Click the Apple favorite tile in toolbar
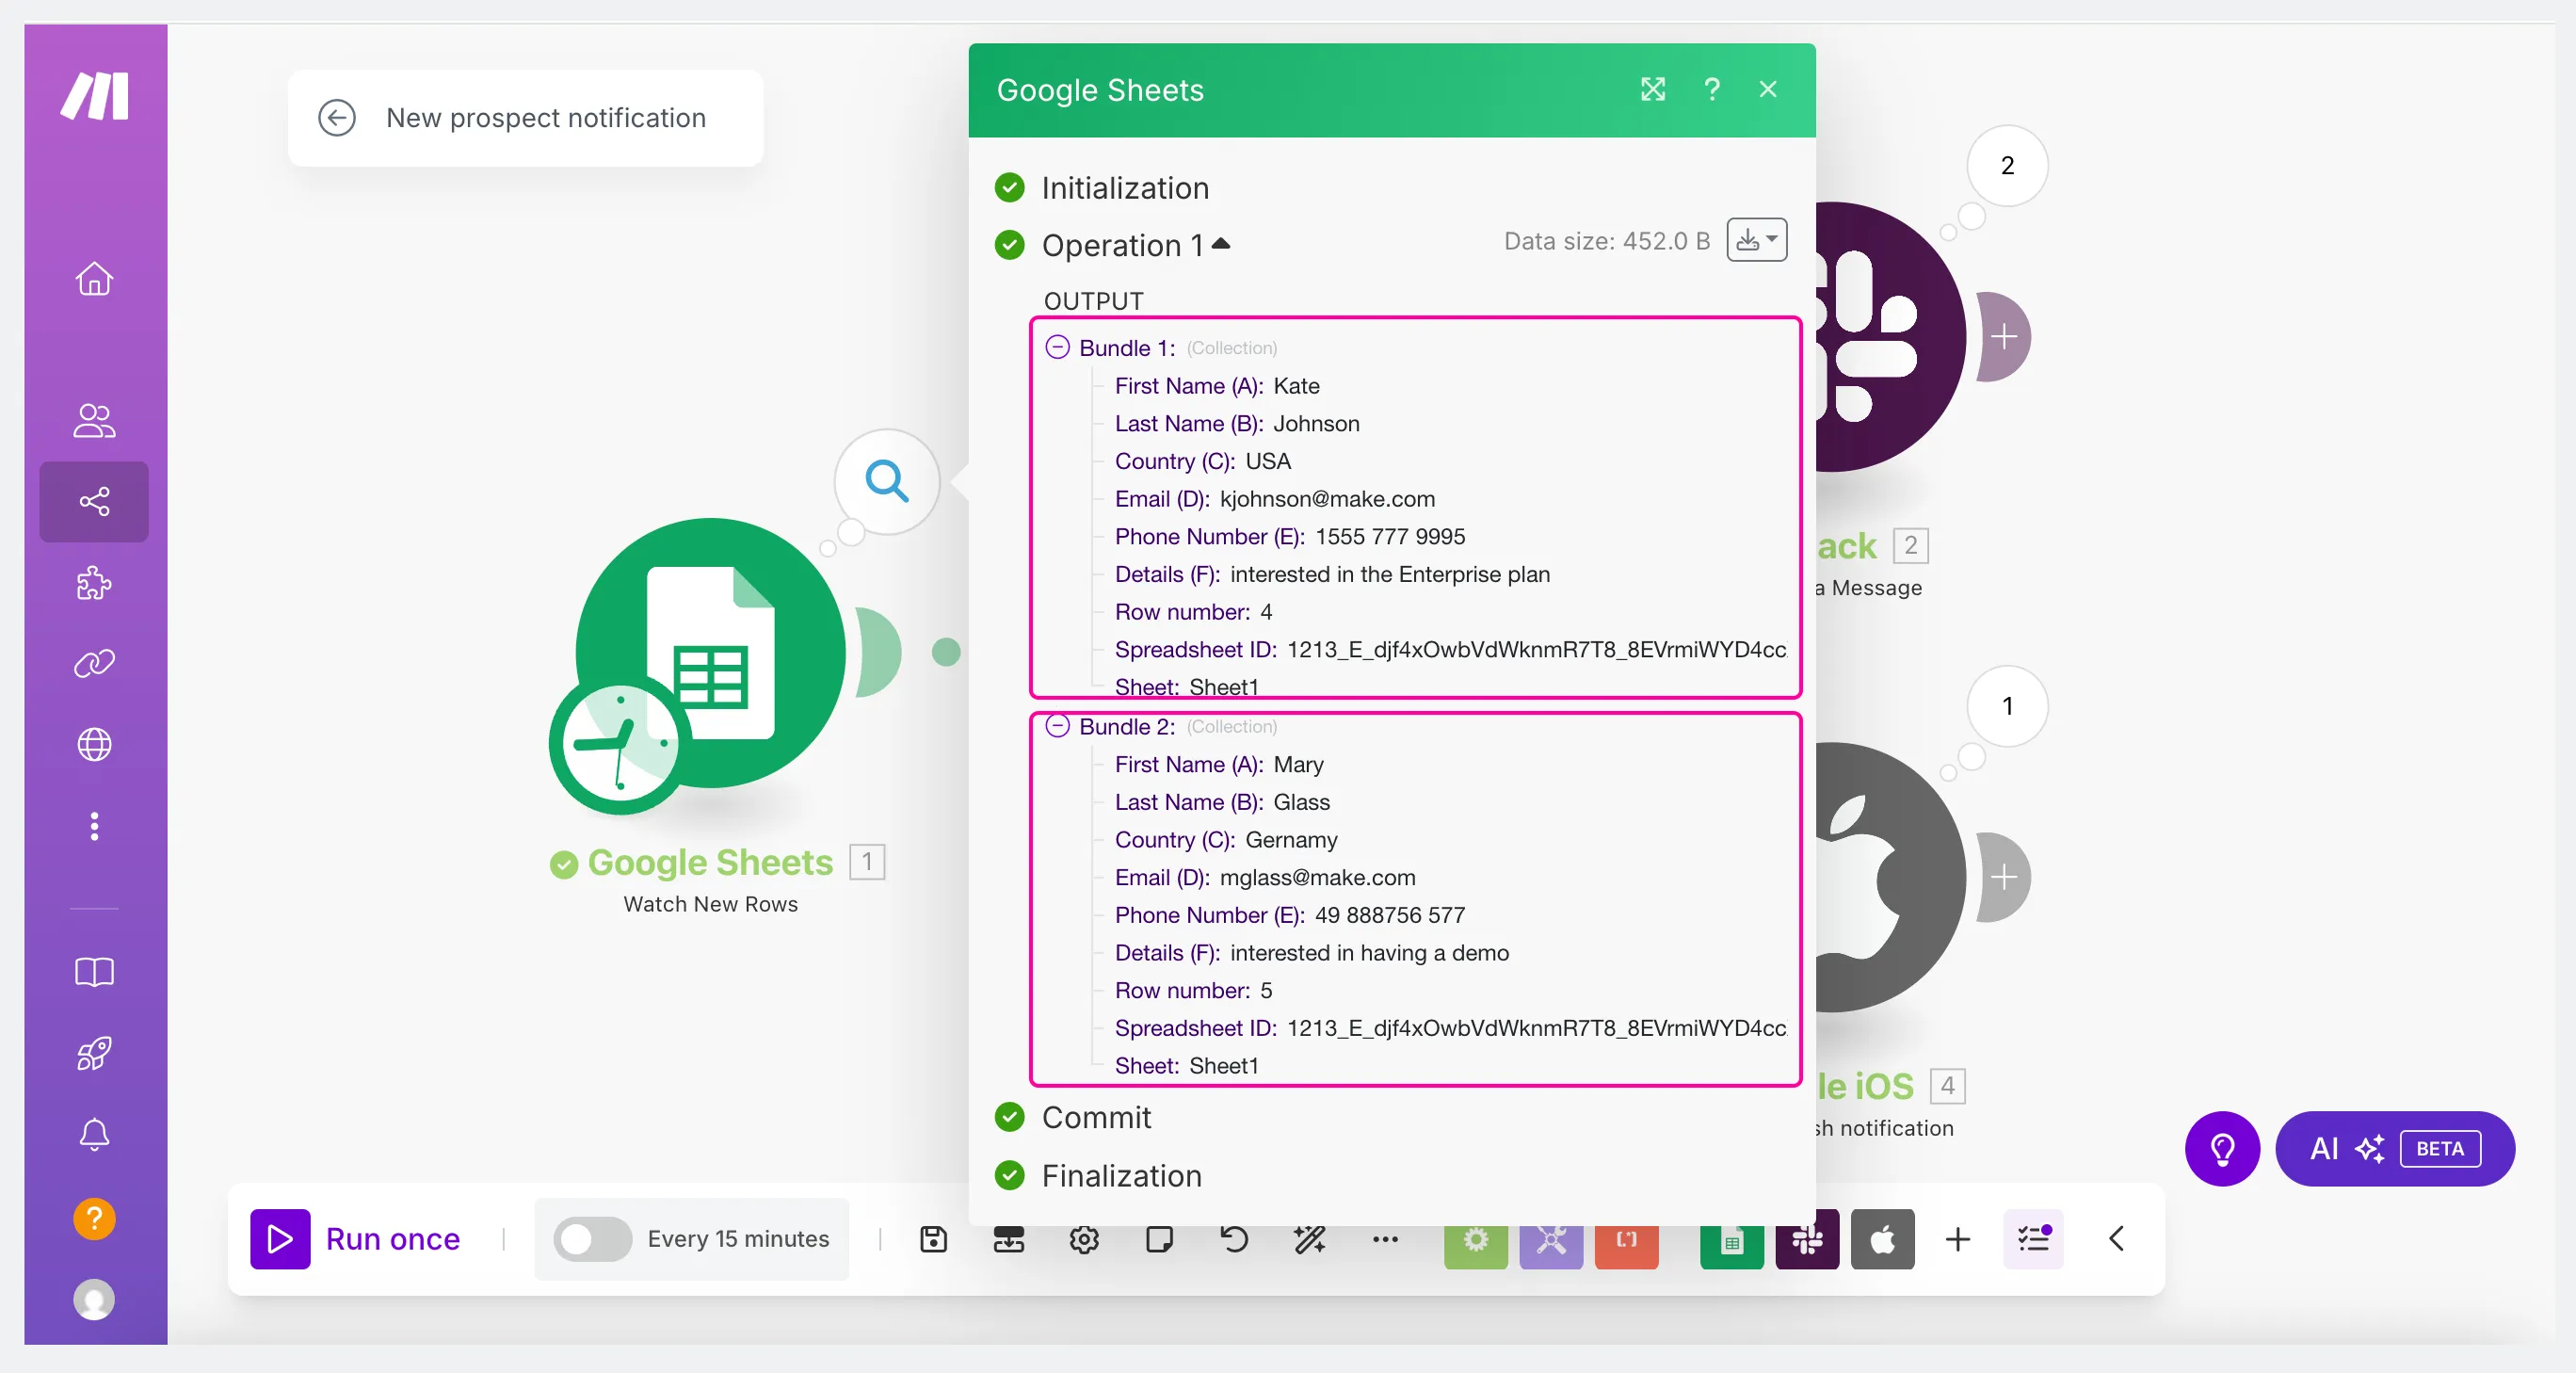The image size is (2576, 1373). click(x=1883, y=1239)
